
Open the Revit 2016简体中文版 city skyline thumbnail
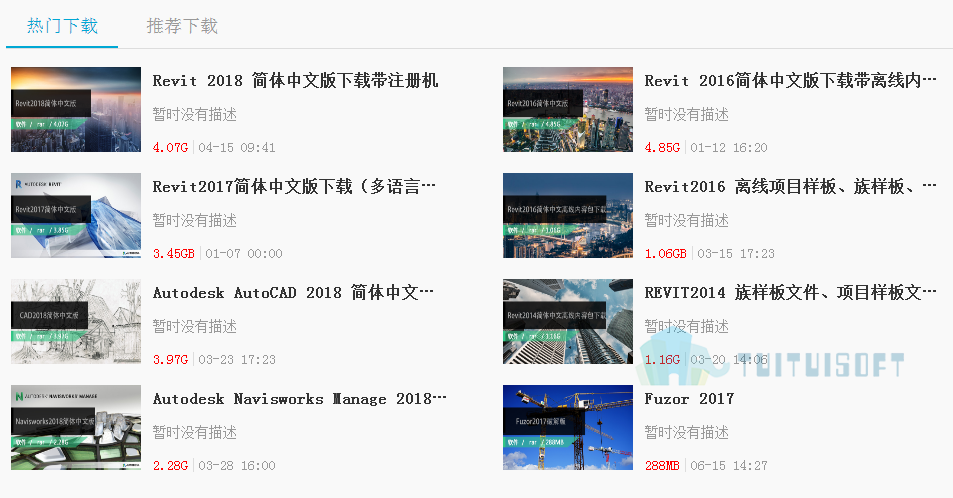tap(568, 109)
